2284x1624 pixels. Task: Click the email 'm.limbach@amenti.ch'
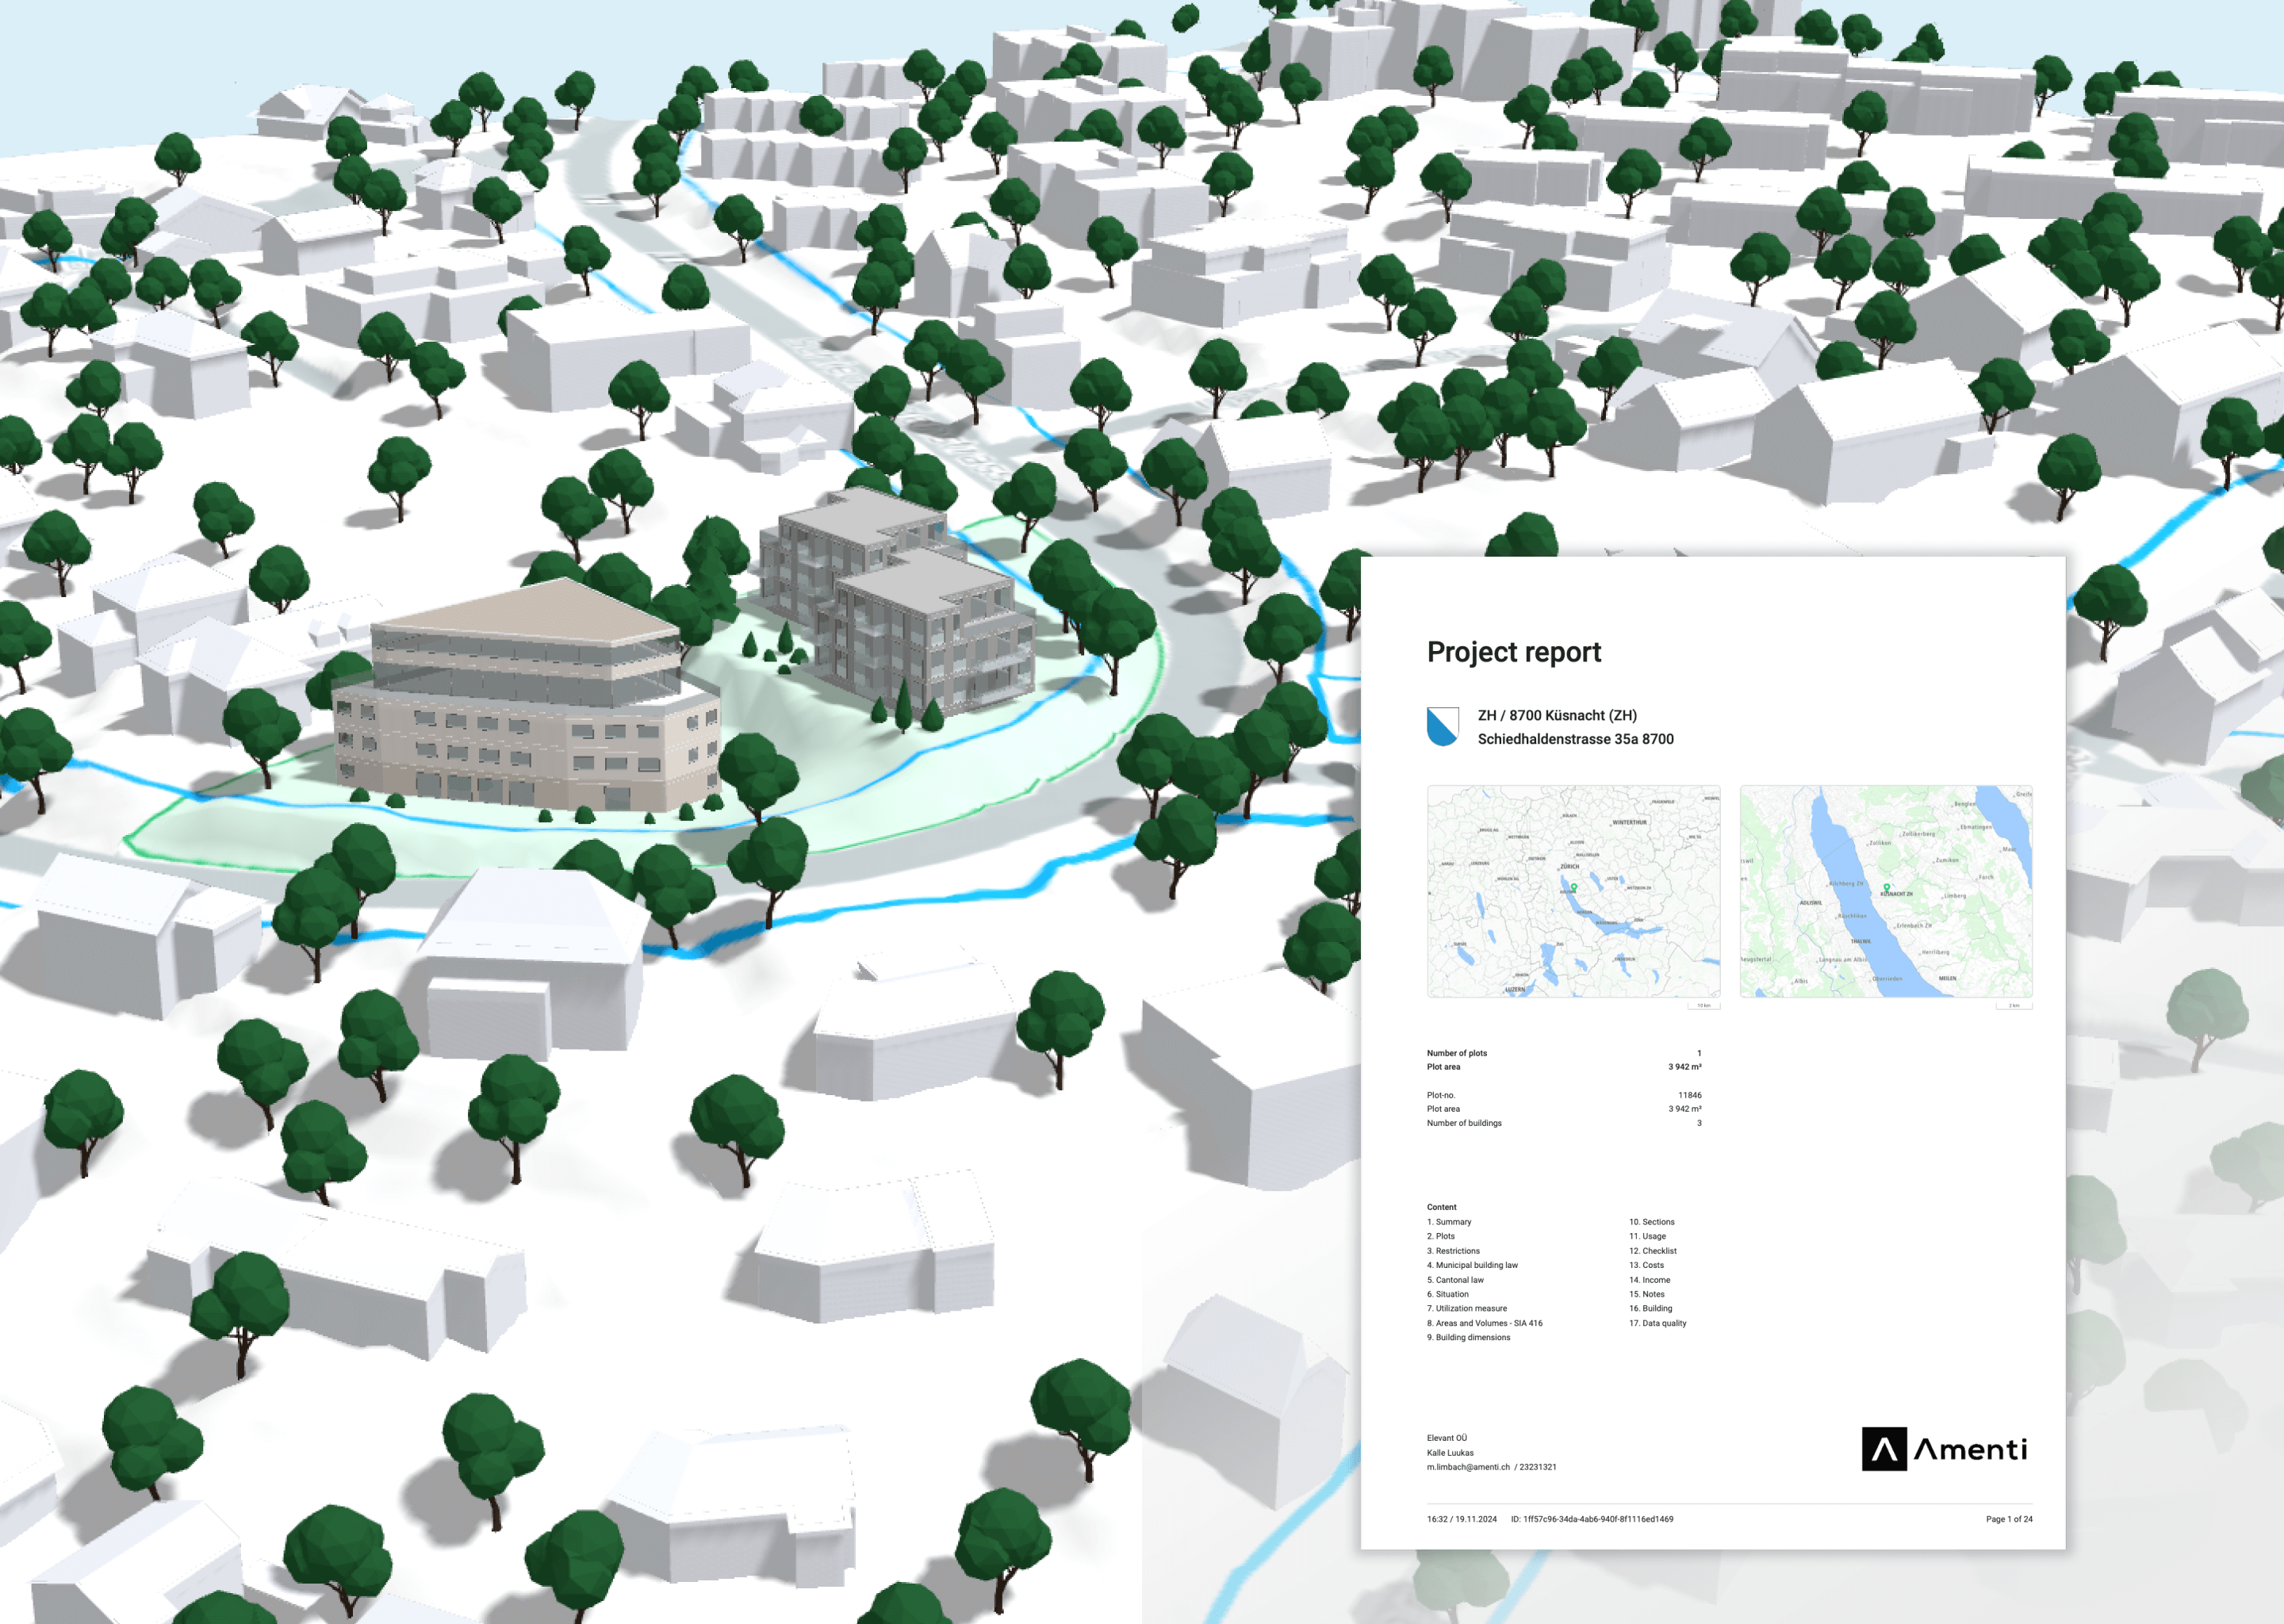pos(1468,1467)
